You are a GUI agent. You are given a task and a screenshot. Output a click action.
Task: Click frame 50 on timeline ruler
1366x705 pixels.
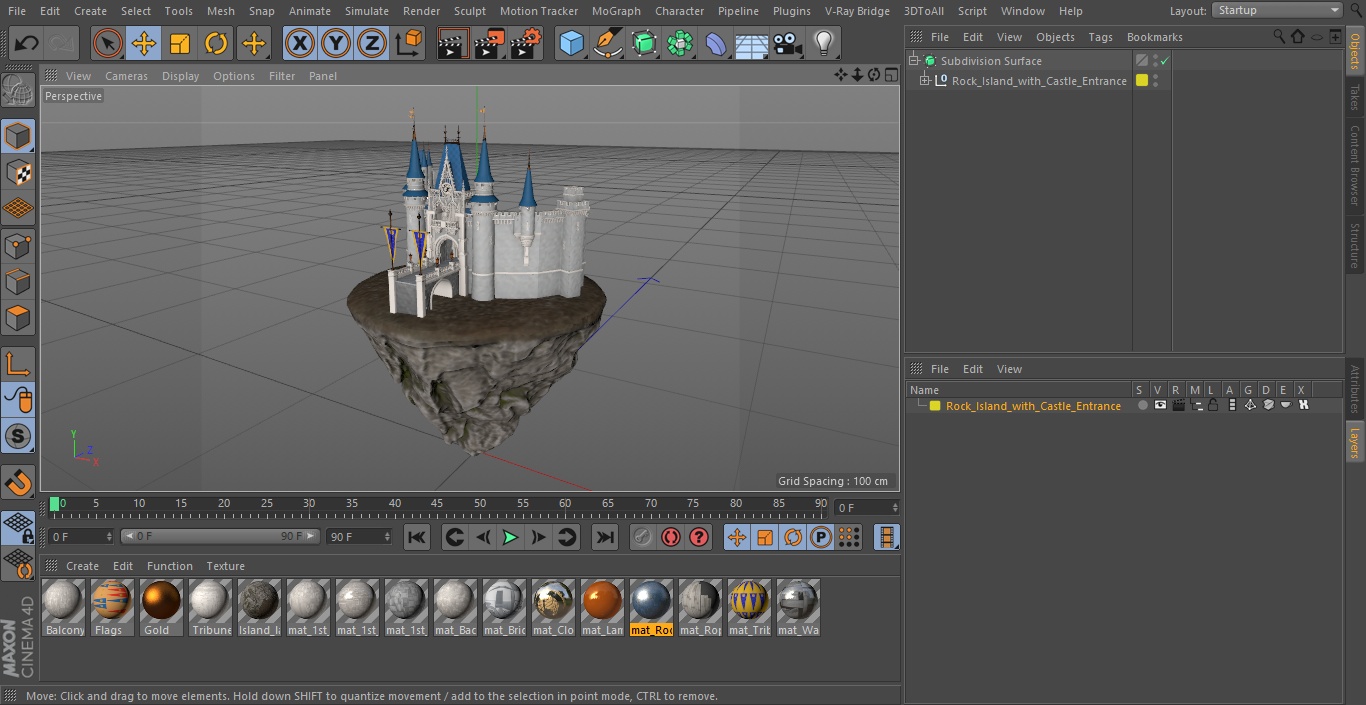coord(480,503)
